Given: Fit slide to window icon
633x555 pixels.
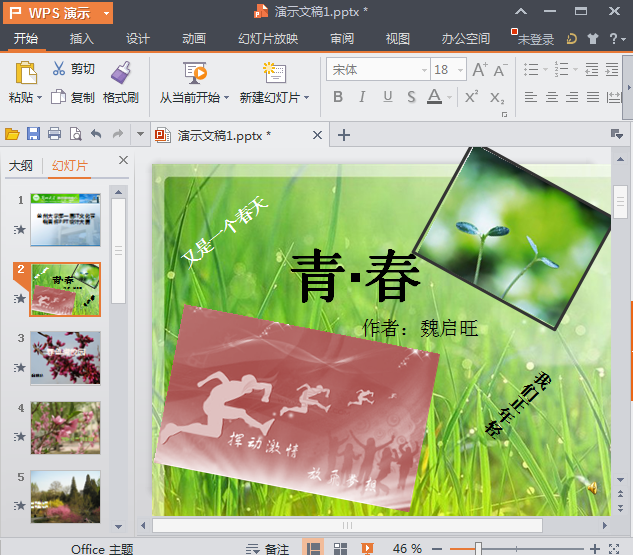Looking at the screenshot, I should (614, 549).
